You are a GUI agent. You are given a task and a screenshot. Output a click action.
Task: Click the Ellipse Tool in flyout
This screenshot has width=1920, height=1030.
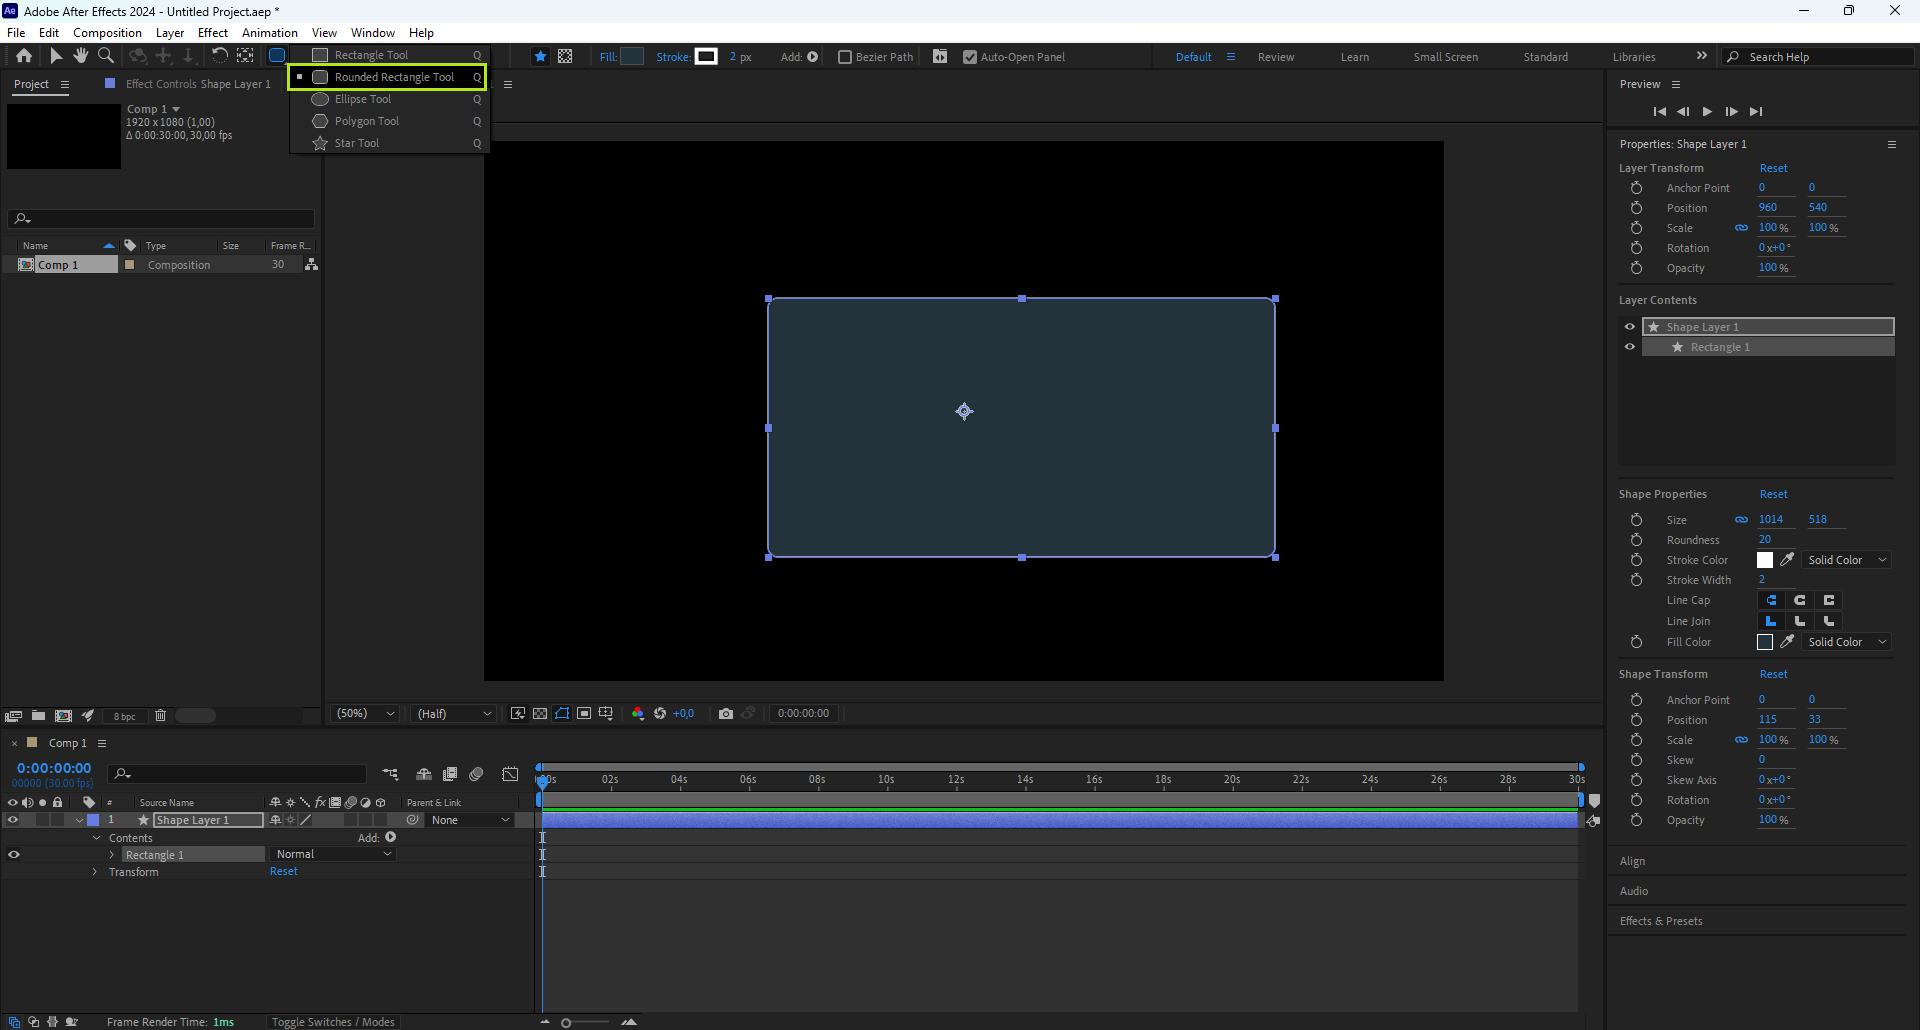[x=362, y=99]
